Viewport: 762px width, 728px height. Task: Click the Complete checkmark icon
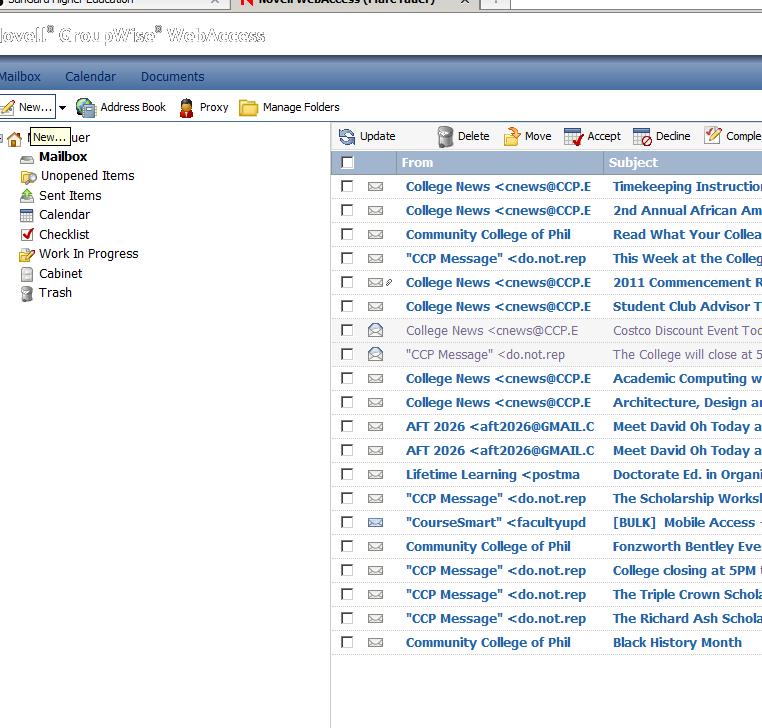pos(712,136)
